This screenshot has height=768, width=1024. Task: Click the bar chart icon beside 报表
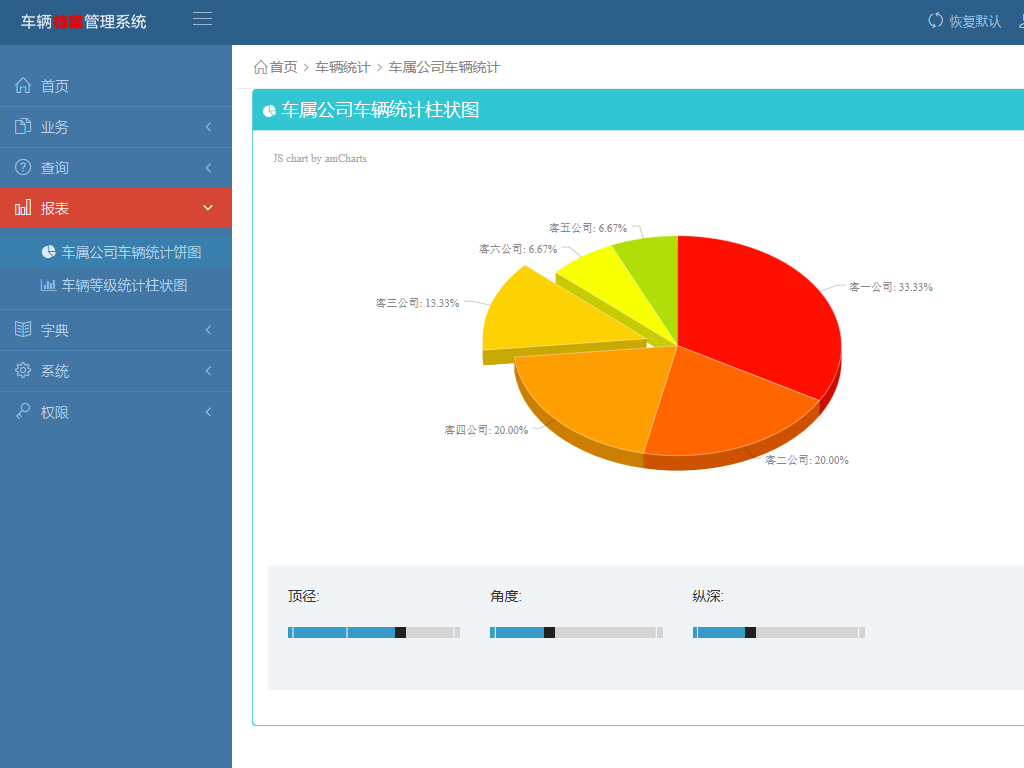tap(23, 207)
